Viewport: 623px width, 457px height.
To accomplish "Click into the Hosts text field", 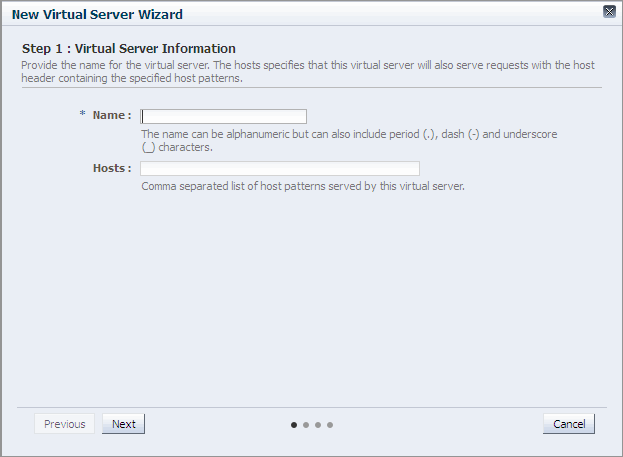I will pos(280,168).
